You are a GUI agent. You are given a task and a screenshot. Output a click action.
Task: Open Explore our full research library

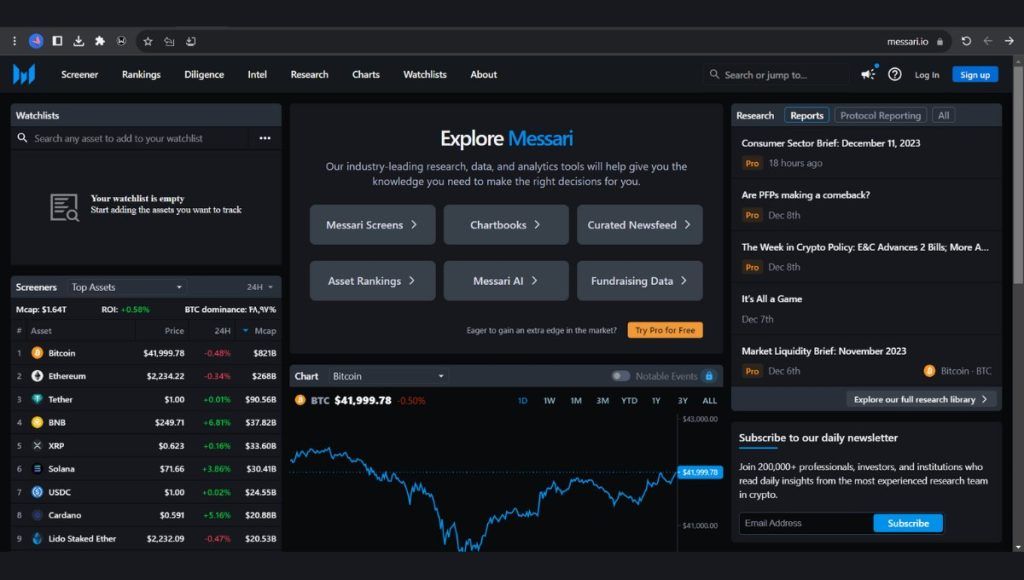point(921,400)
